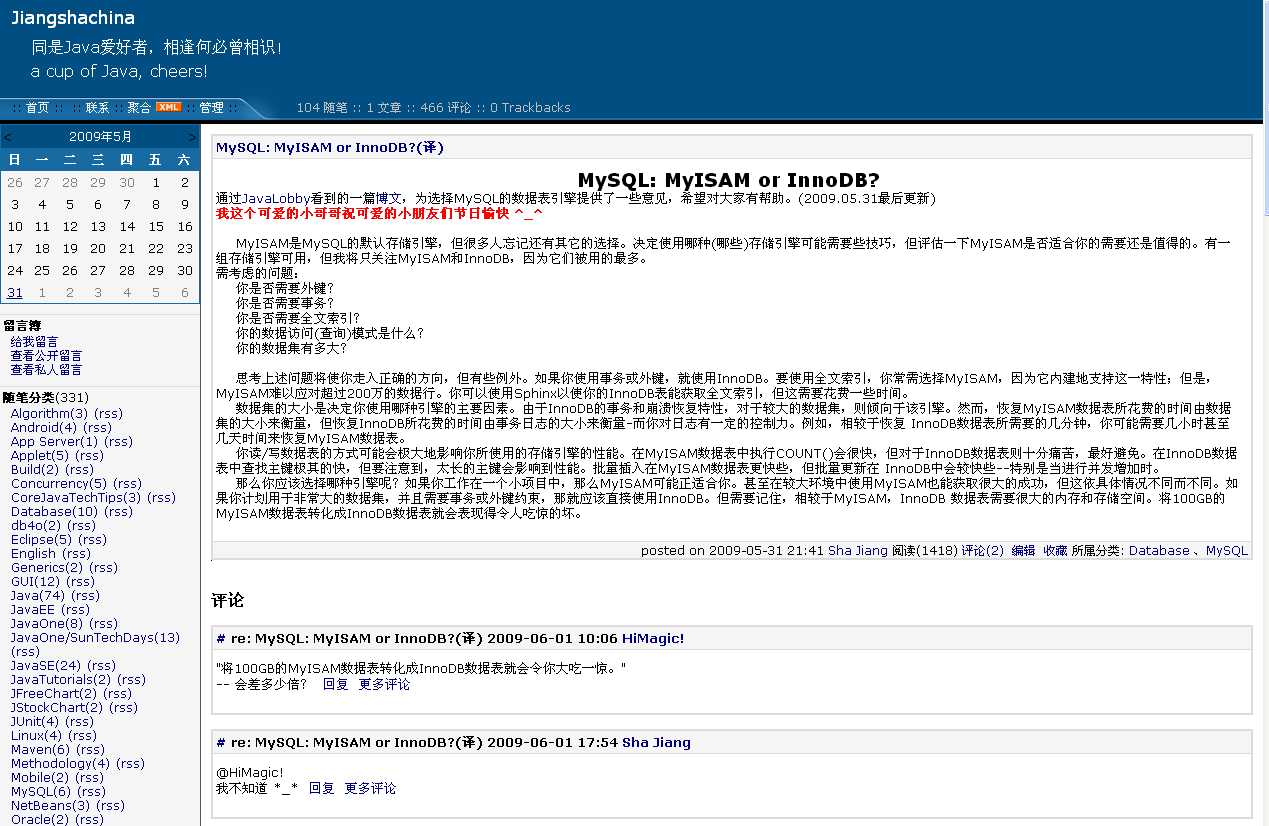This screenshot has width=1269, height=826.
Task: Open the JavaEE category
Action: click(x=34, y=609)
